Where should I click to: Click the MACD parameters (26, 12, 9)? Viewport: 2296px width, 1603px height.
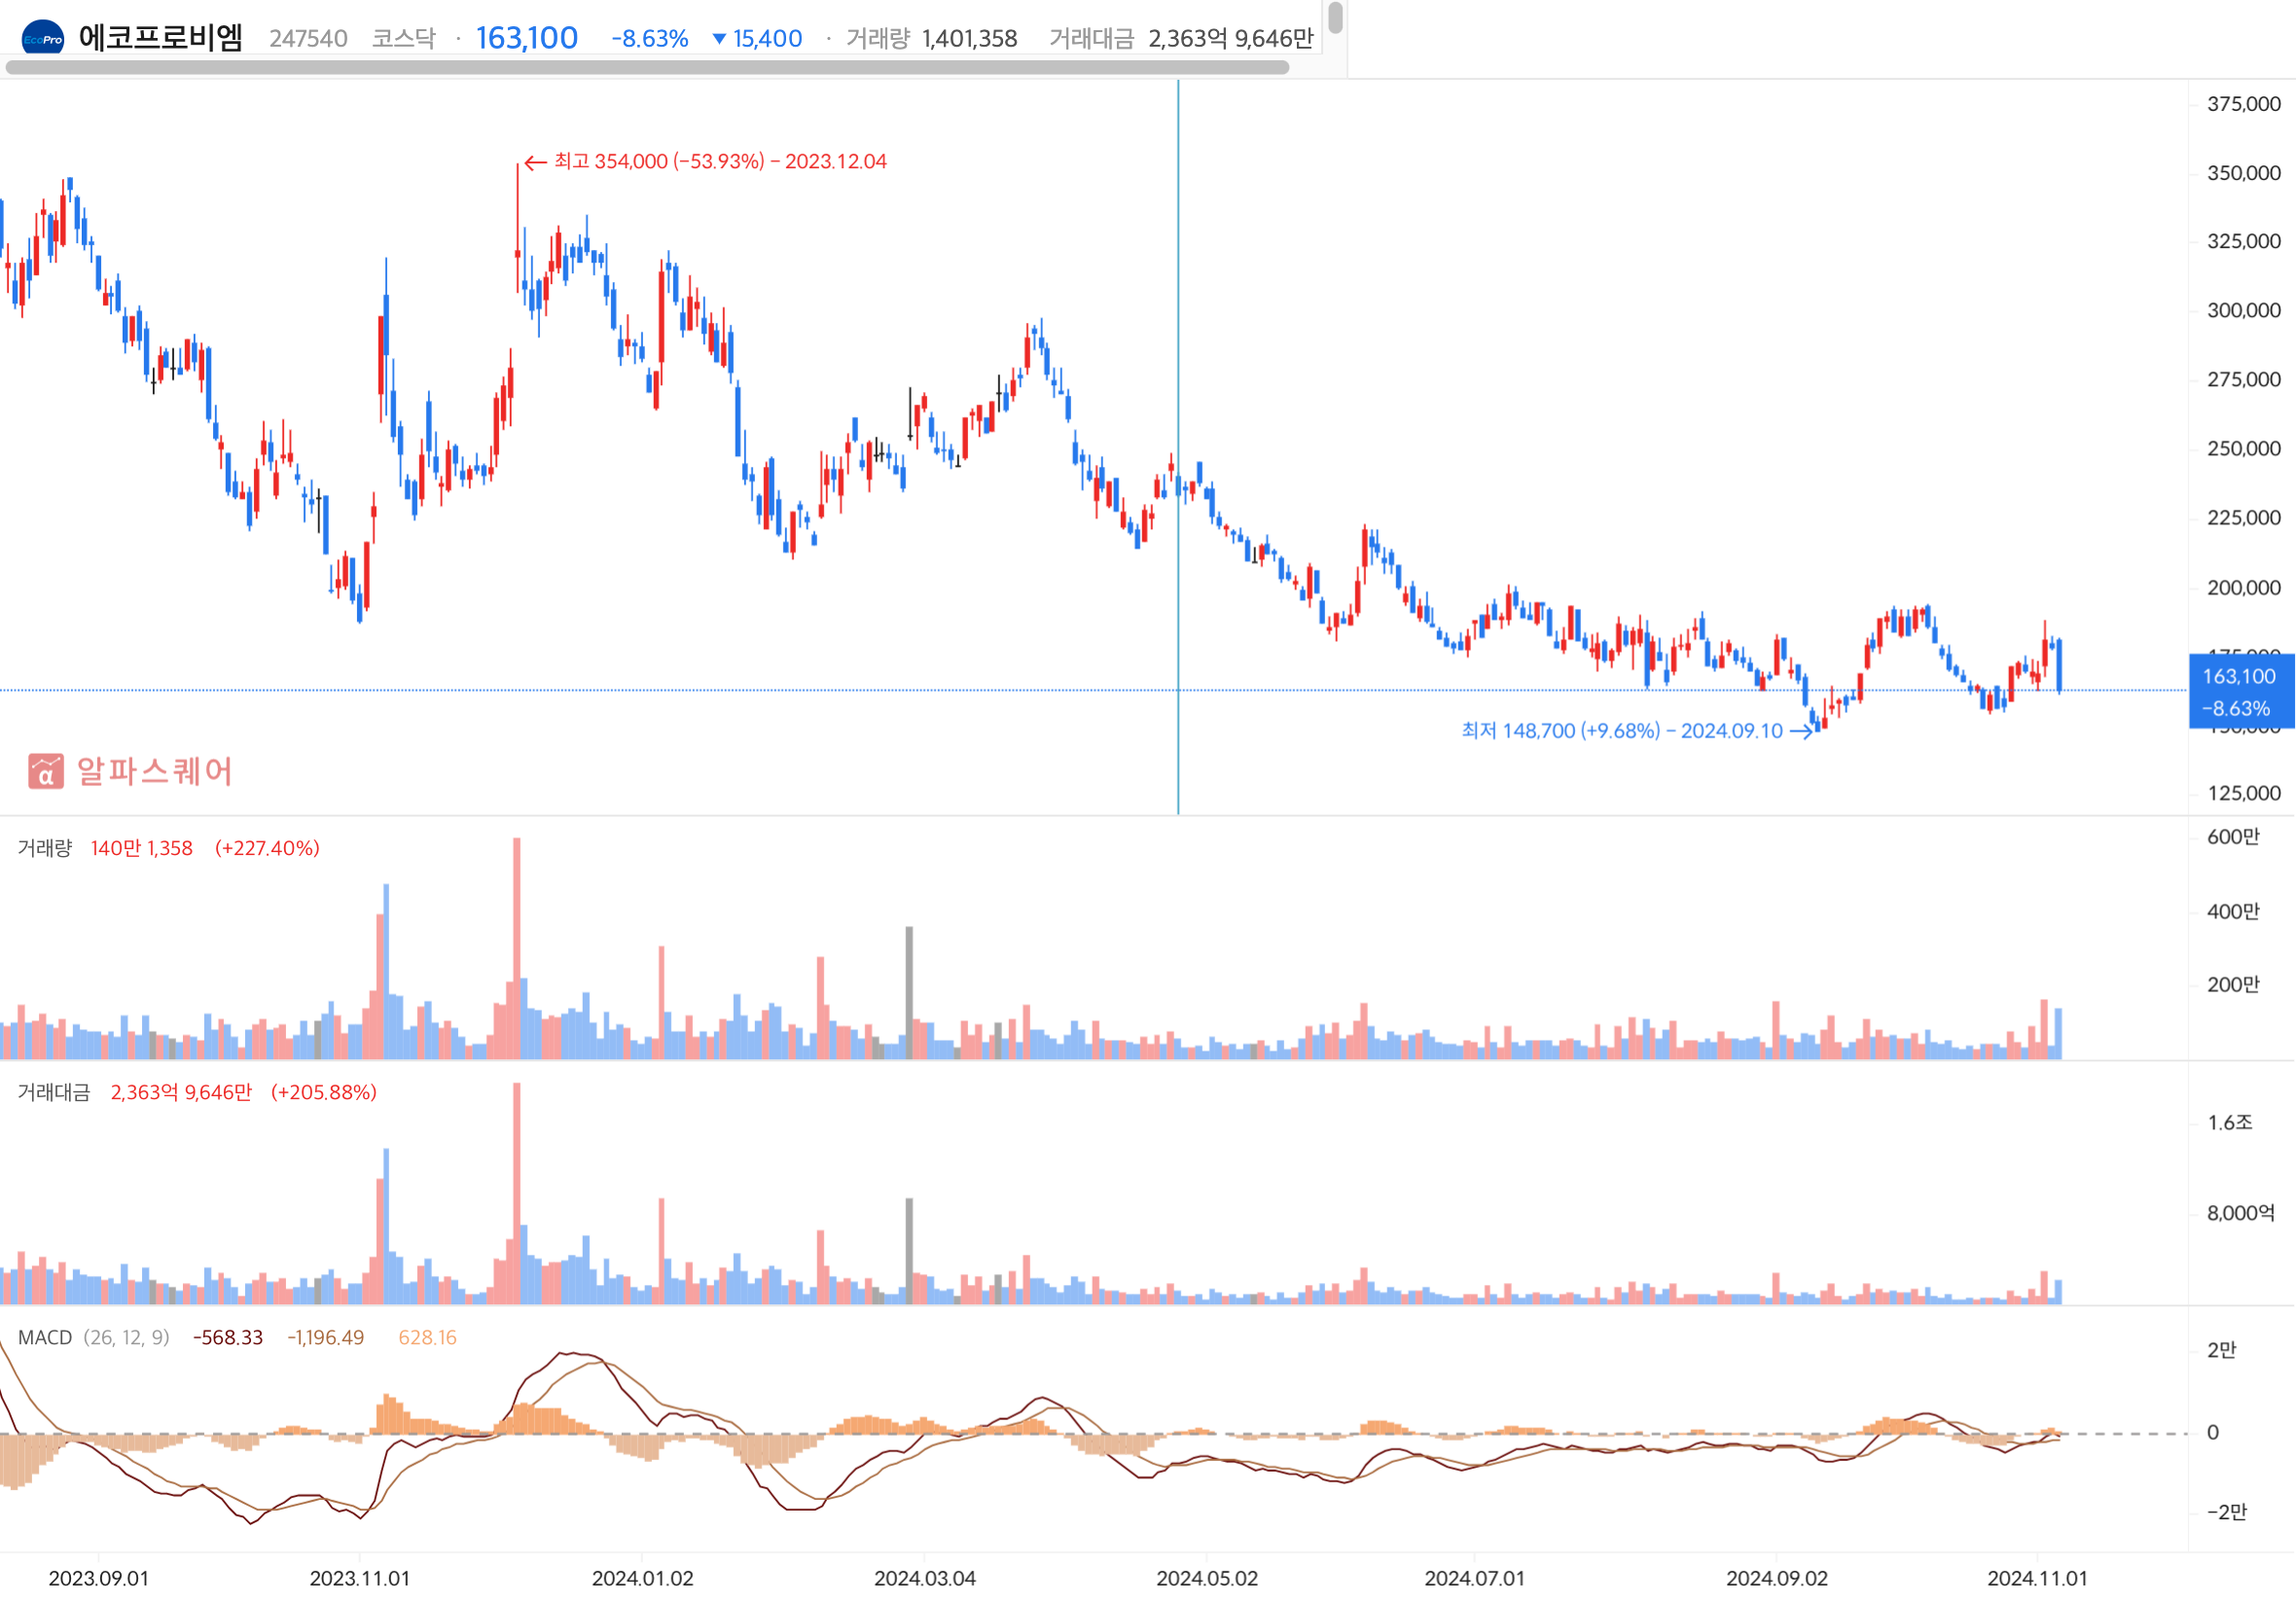126,1337
